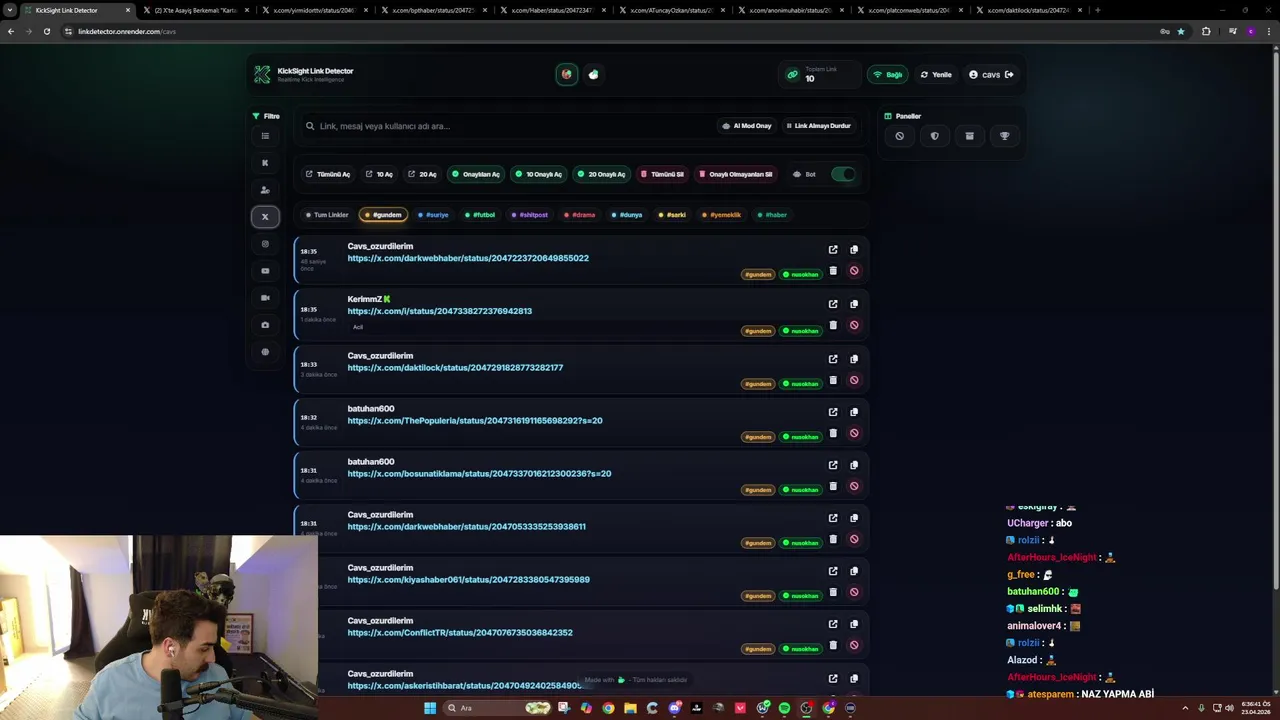Select the #futbol tag filter
1280x720 pixels.
point(480,215)
